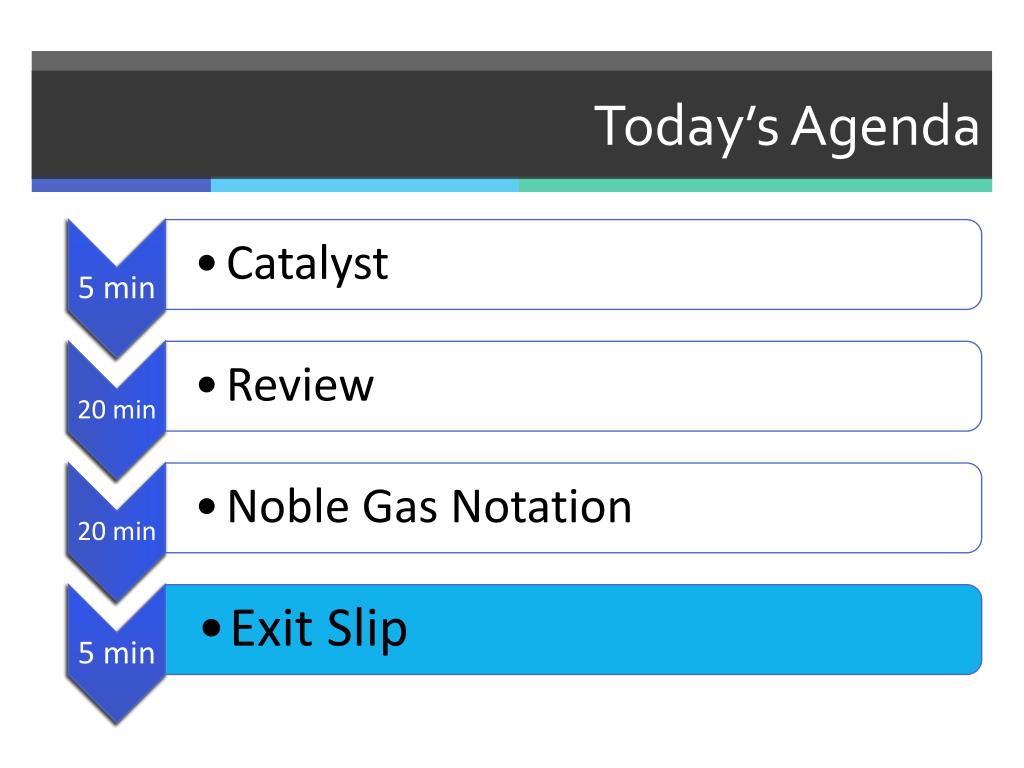
Task: Pick the light blue accent bar segment
Action: [364, 185]
